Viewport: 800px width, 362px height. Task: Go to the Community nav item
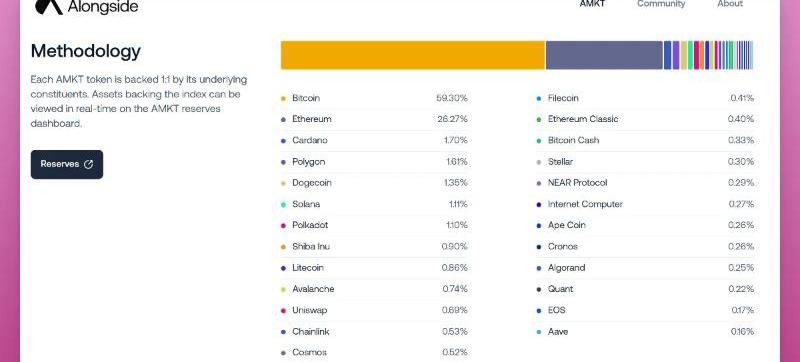point(661,4)
